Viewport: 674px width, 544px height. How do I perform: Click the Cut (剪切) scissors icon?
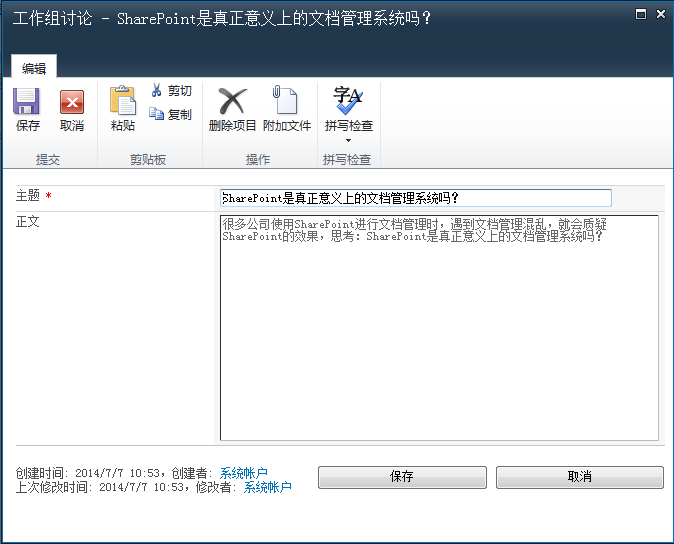[156, 90]
